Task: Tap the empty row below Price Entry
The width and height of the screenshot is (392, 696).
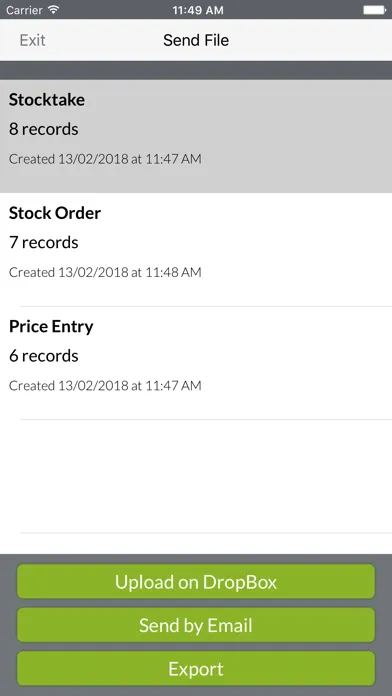Action: 196,476
